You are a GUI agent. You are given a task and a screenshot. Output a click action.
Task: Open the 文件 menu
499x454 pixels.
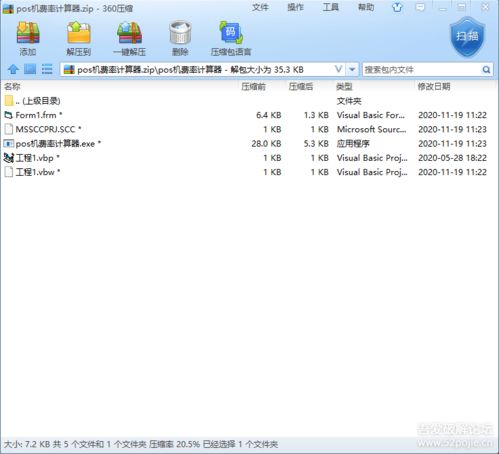point(260,7)
